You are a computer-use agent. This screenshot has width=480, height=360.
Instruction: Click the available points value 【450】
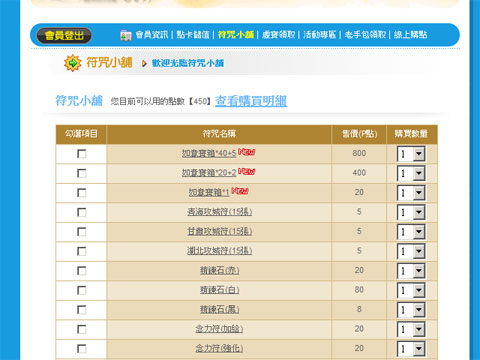(x=200, y=101)
